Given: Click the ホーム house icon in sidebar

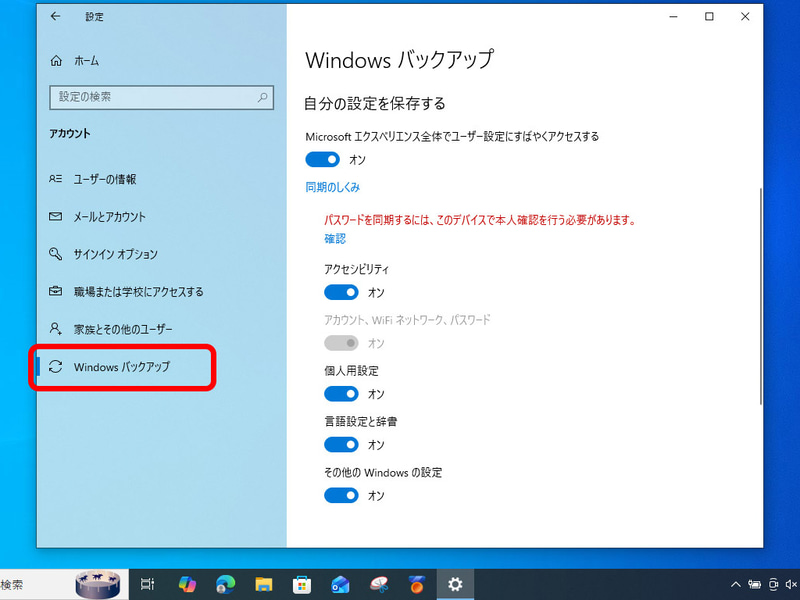Looking at the screenshot, I should (x=58, y=60).
